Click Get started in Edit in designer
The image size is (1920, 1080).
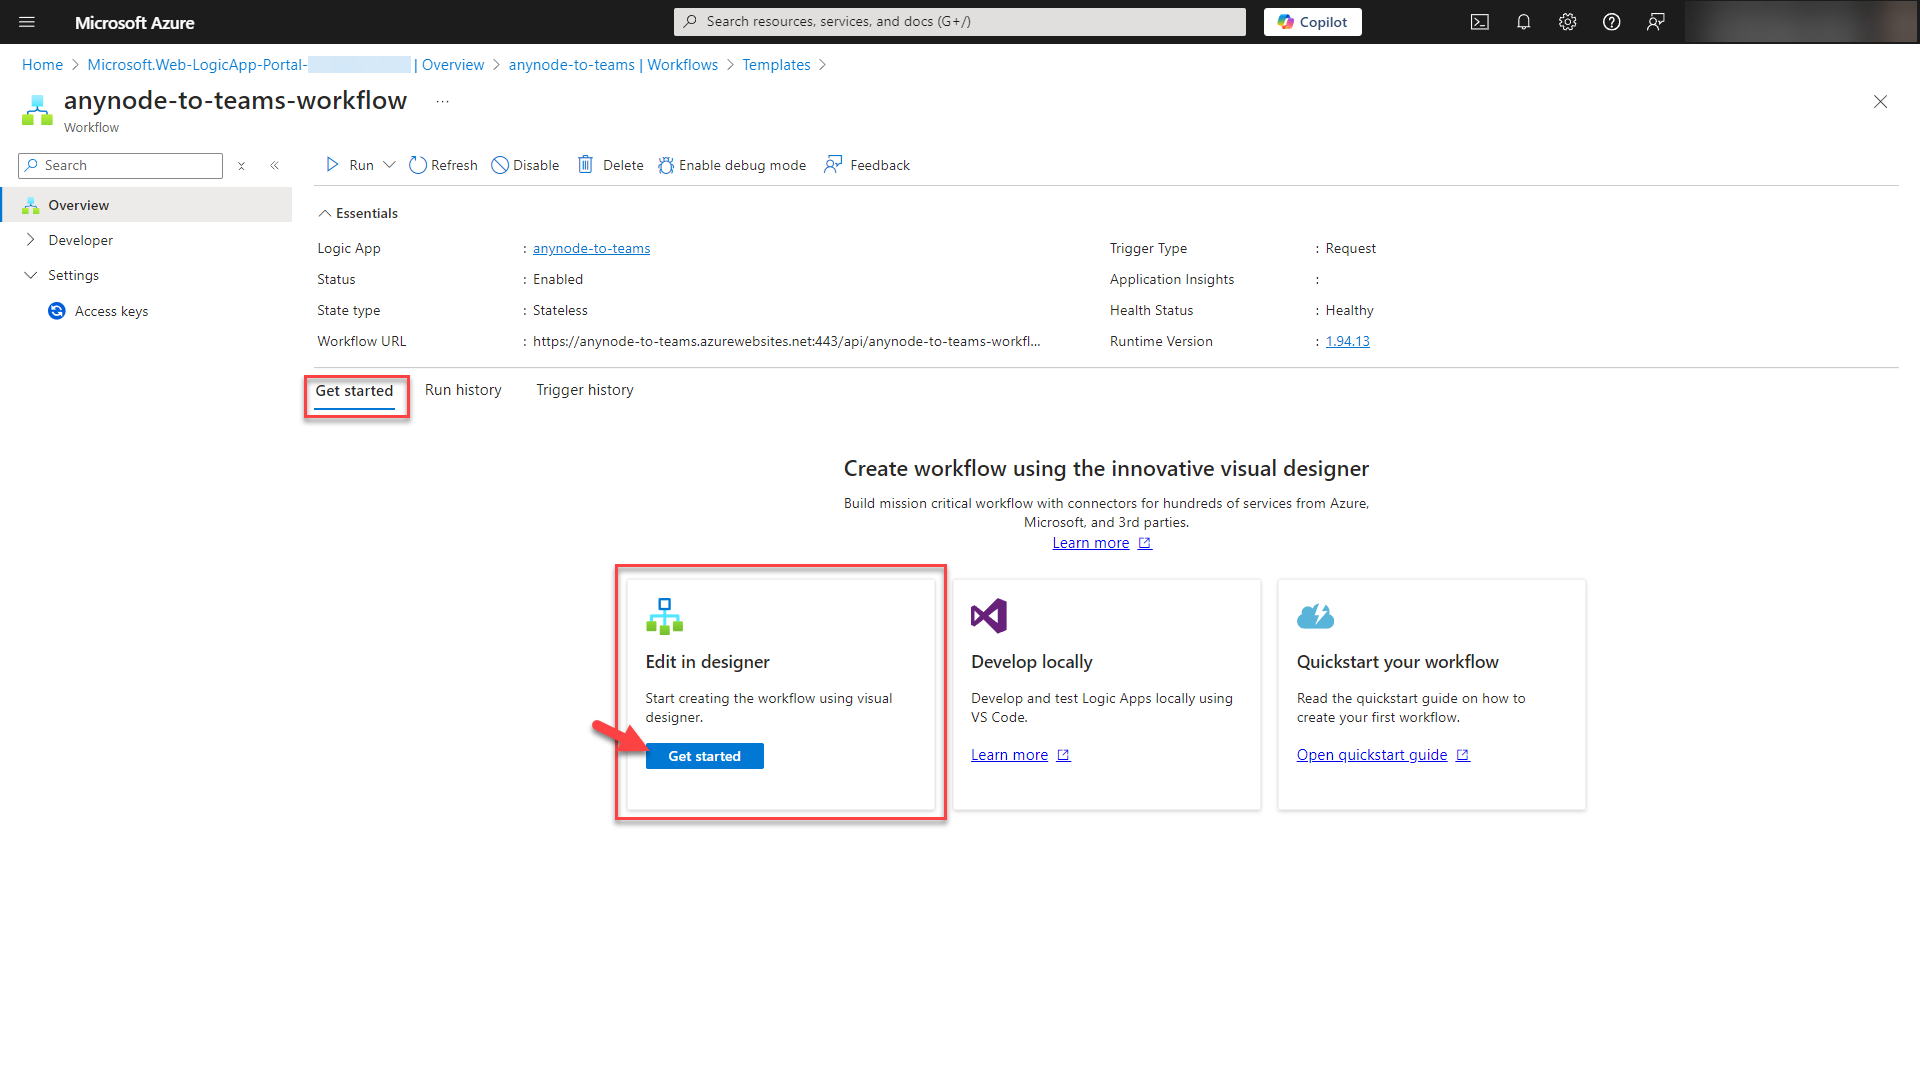tap(704, 756)
